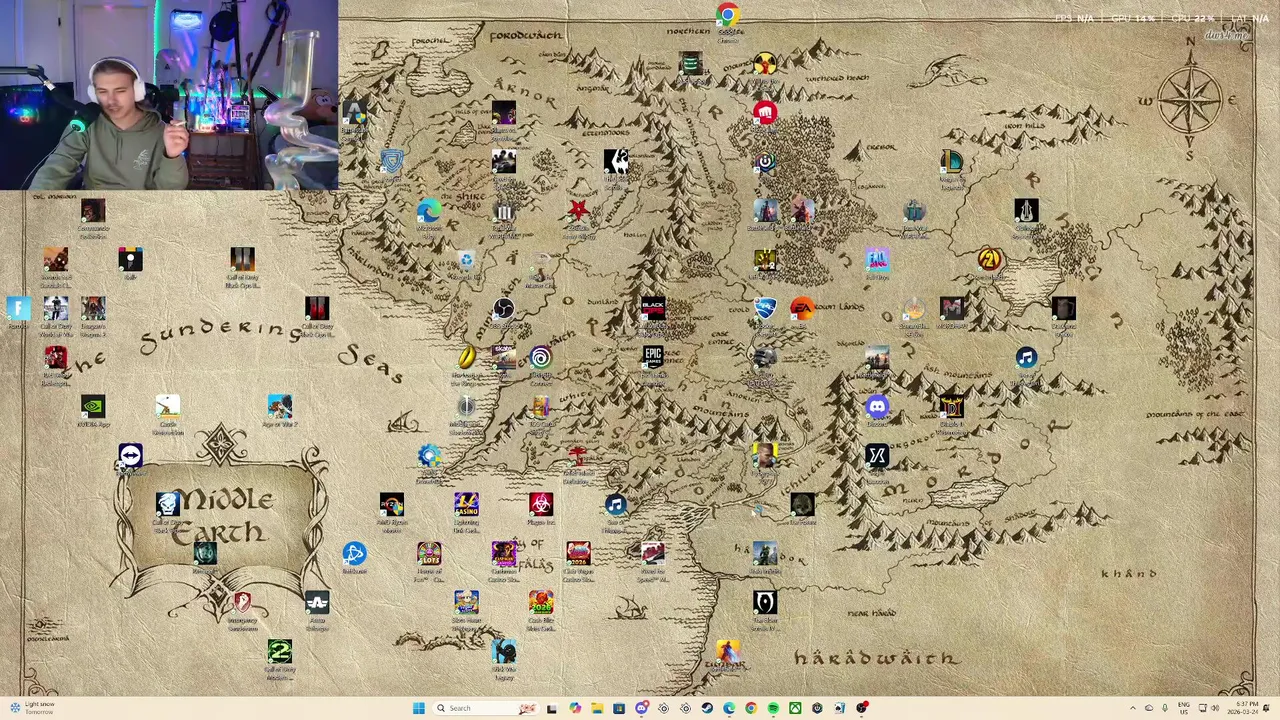Select the Recycle Bin desktop icon
Screen dimensions: 1280x720
(x=466, y=260)
